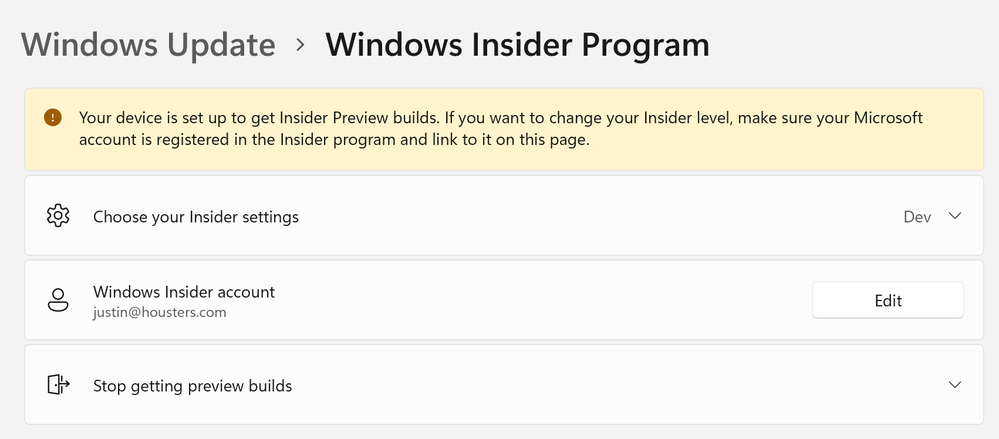Go back to Windows Update breadcrumb
The height and width of the screenshot is (439, 999).
[148, 45]
